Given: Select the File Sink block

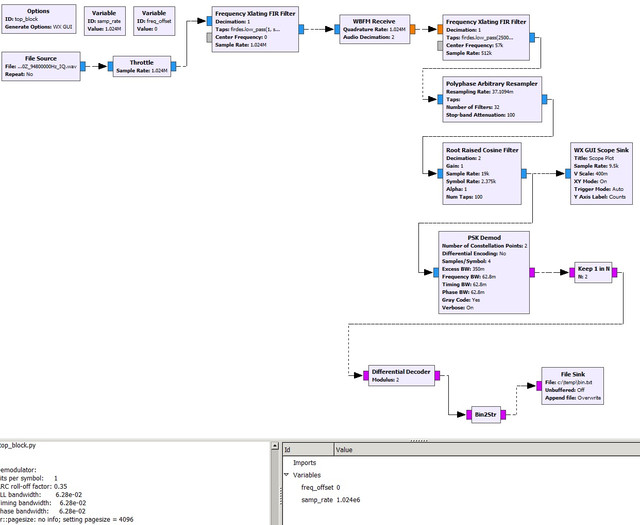Looking at the screenshot, I should tap(572, 386).
